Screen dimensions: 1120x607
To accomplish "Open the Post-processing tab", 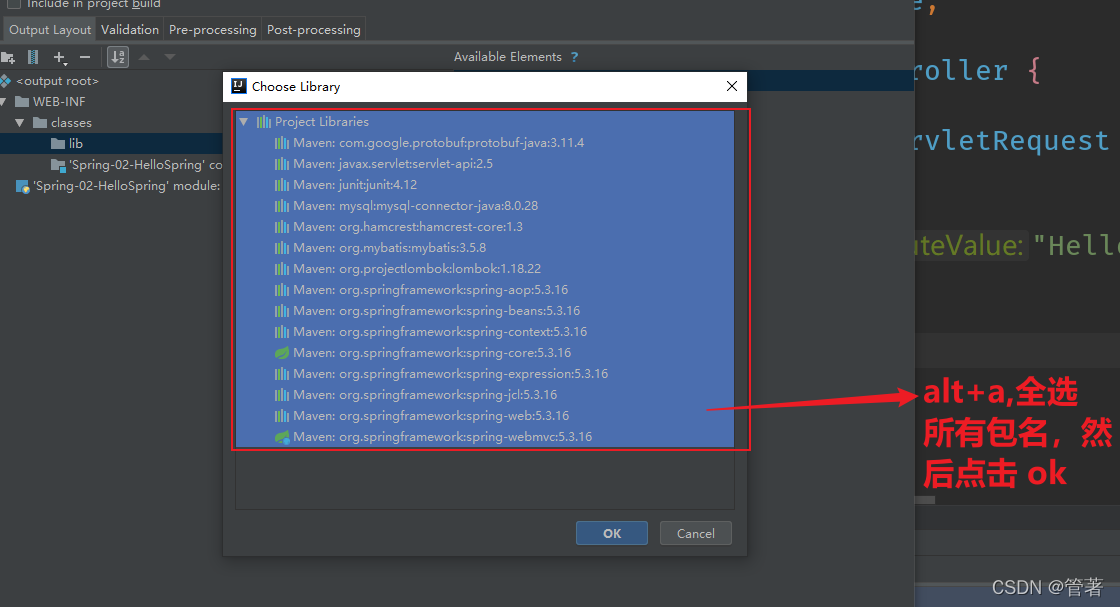I will click(314, 30).
